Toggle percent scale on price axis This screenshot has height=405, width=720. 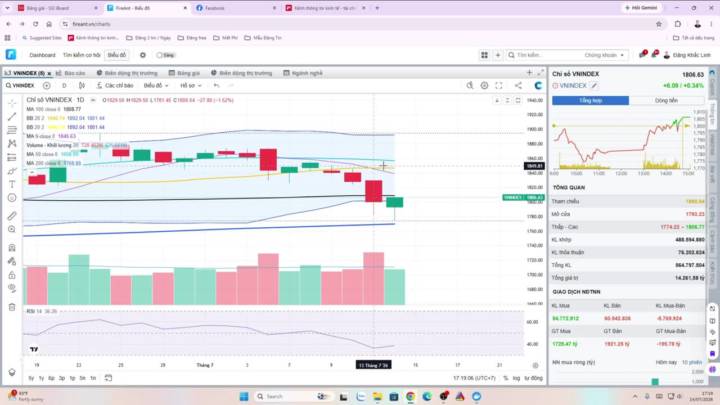point(506,378)
